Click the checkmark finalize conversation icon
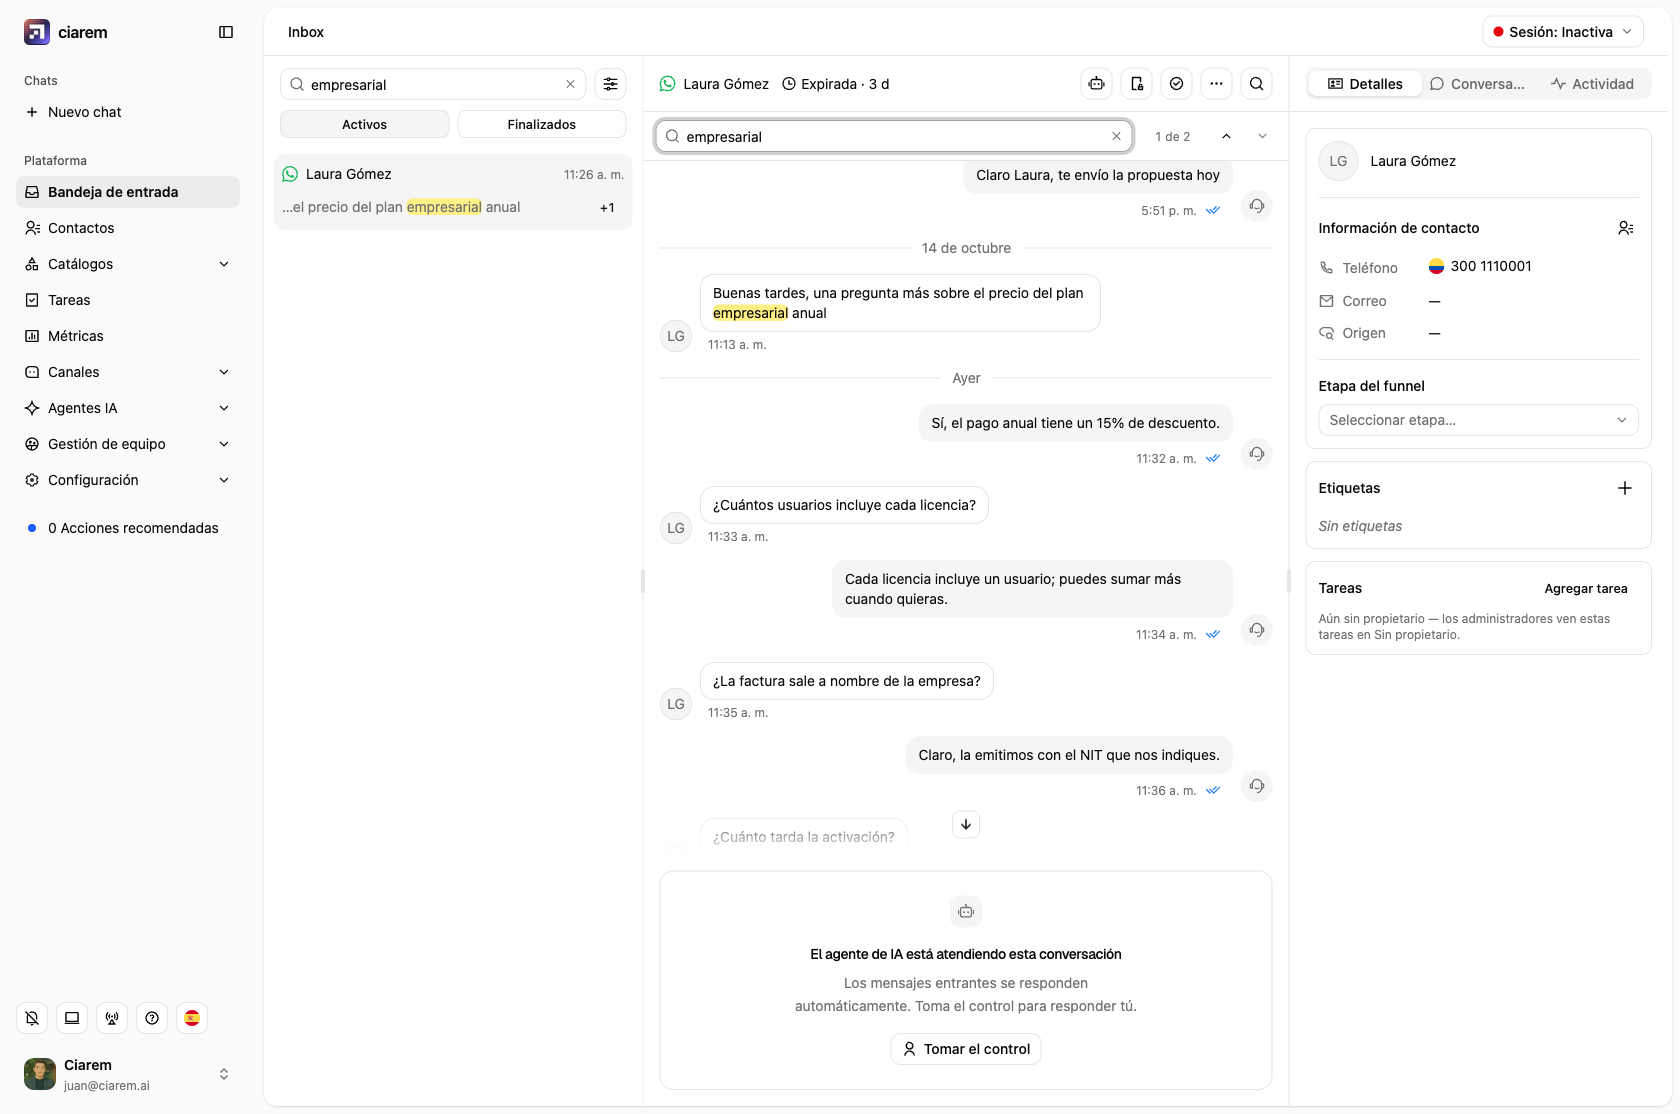1680x1114 pixels. pyautogui.click(x=1176, y=84)
